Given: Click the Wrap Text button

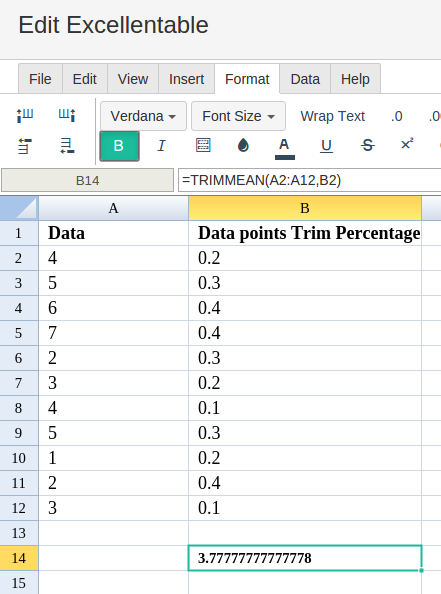Looking at the screenshot, I should click(333, 116).
